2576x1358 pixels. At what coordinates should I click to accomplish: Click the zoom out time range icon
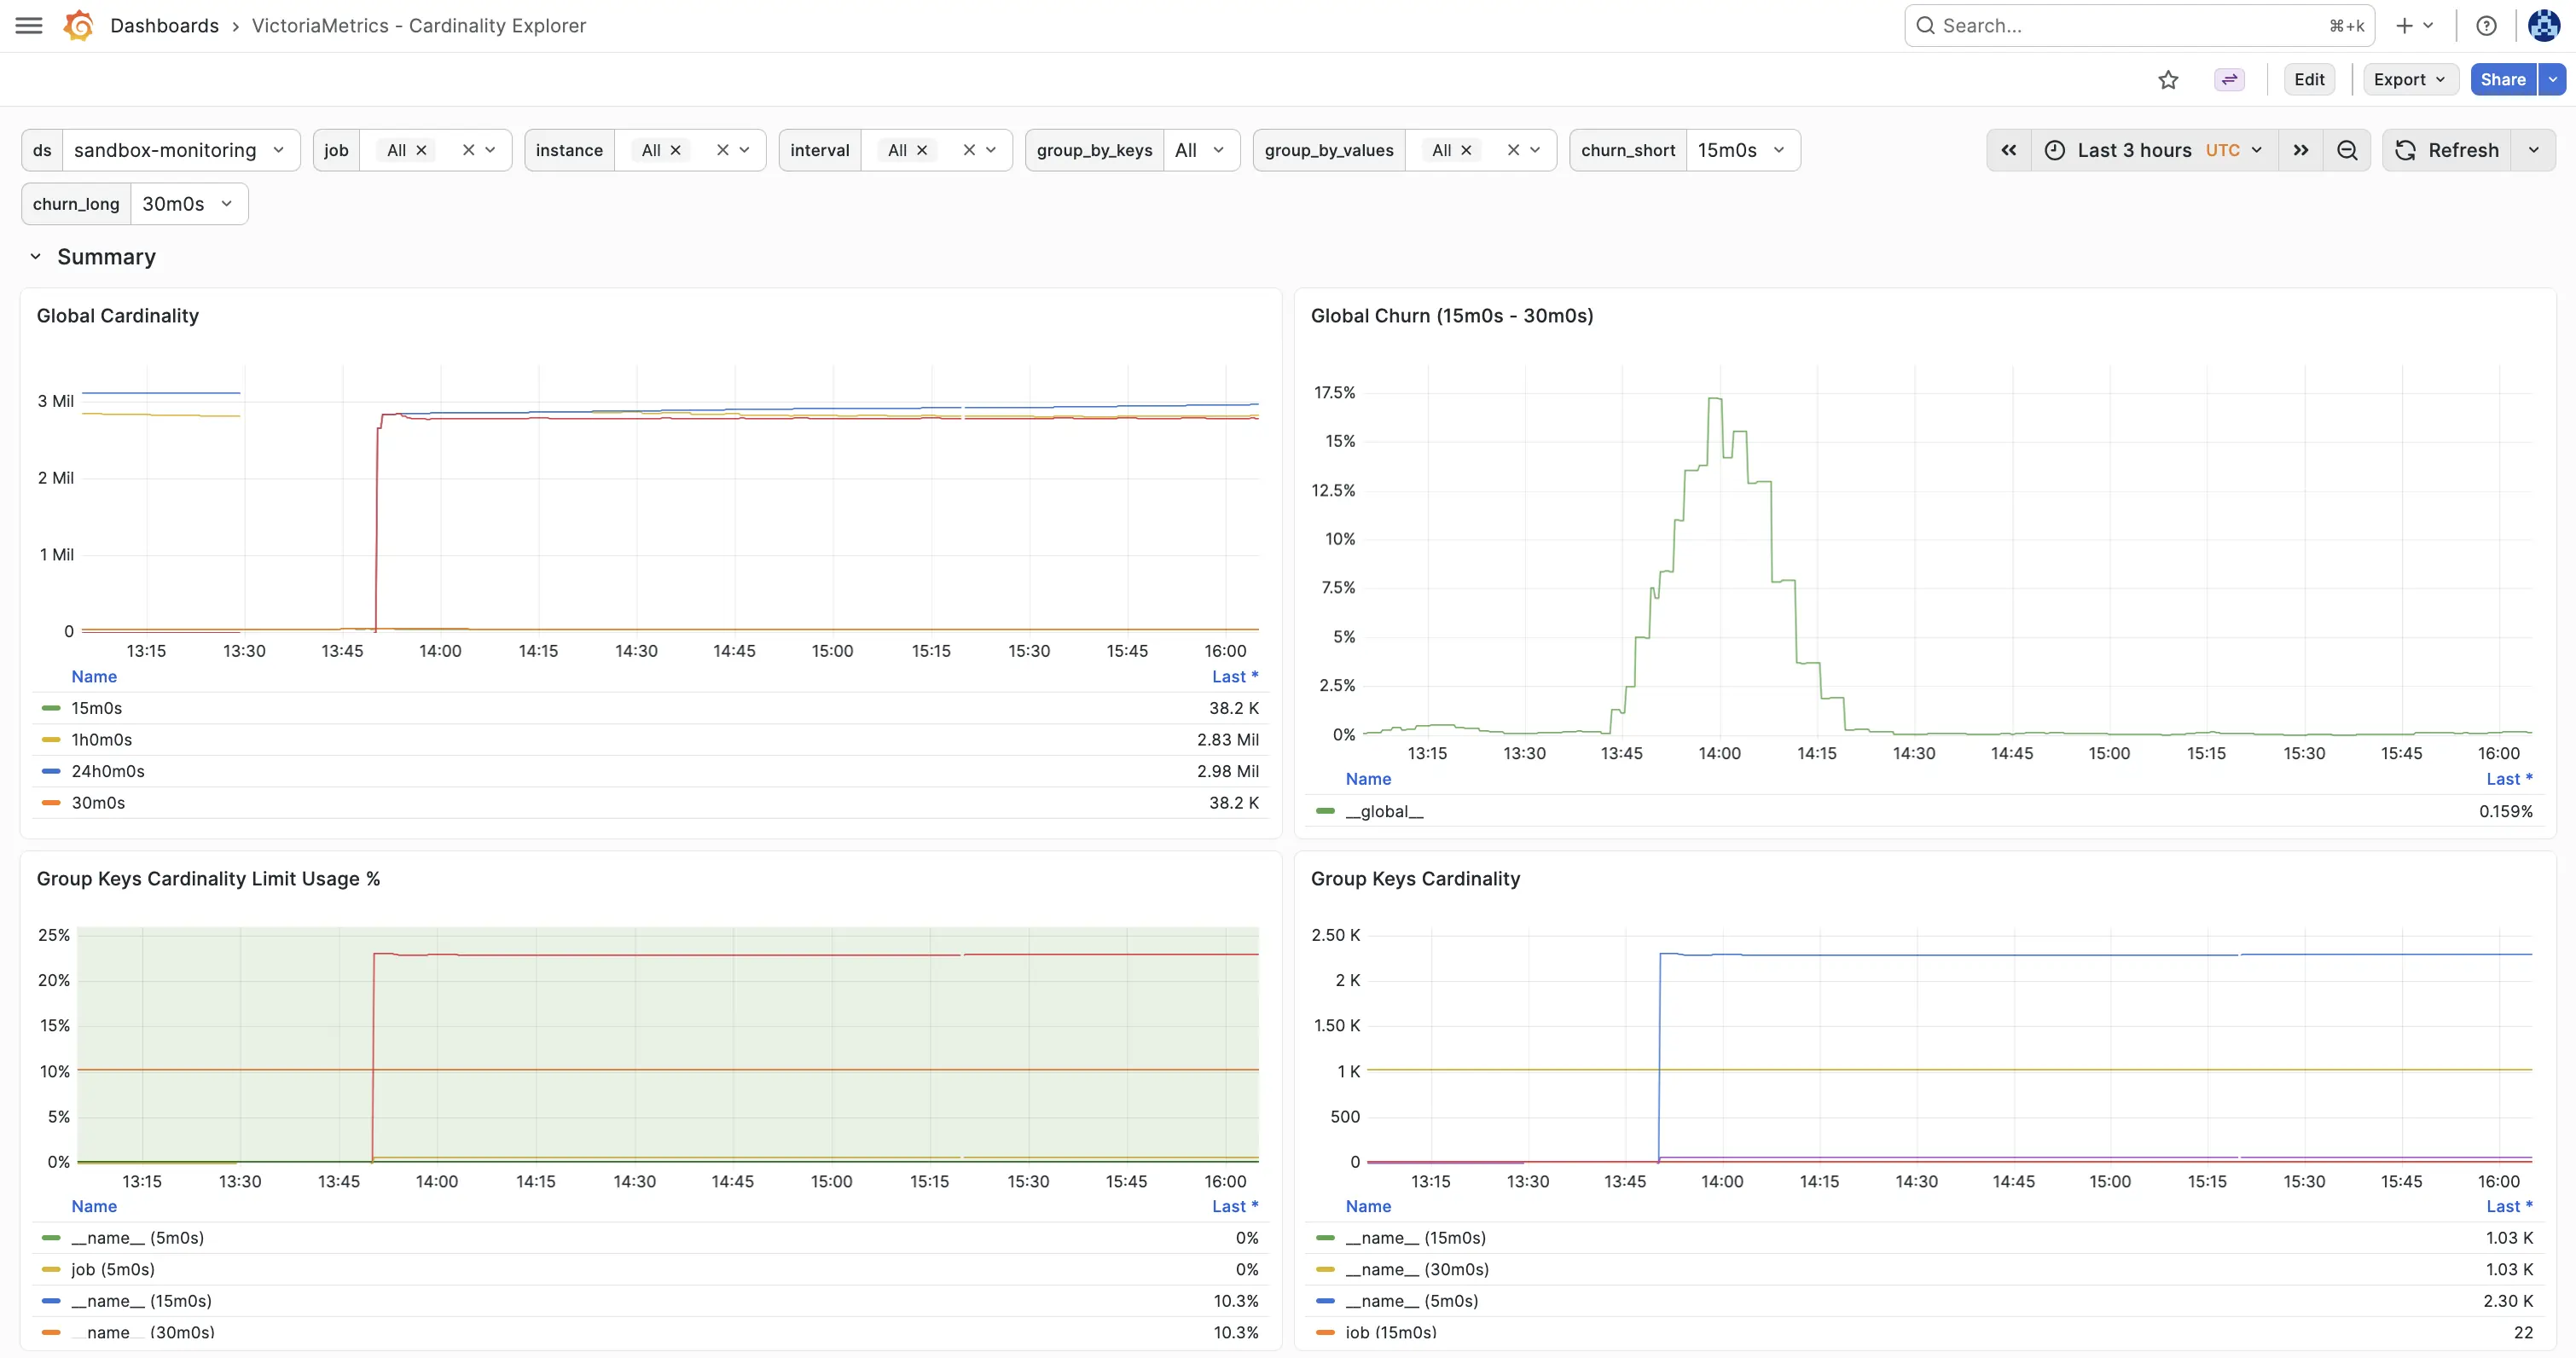[x=2347, y=150]
